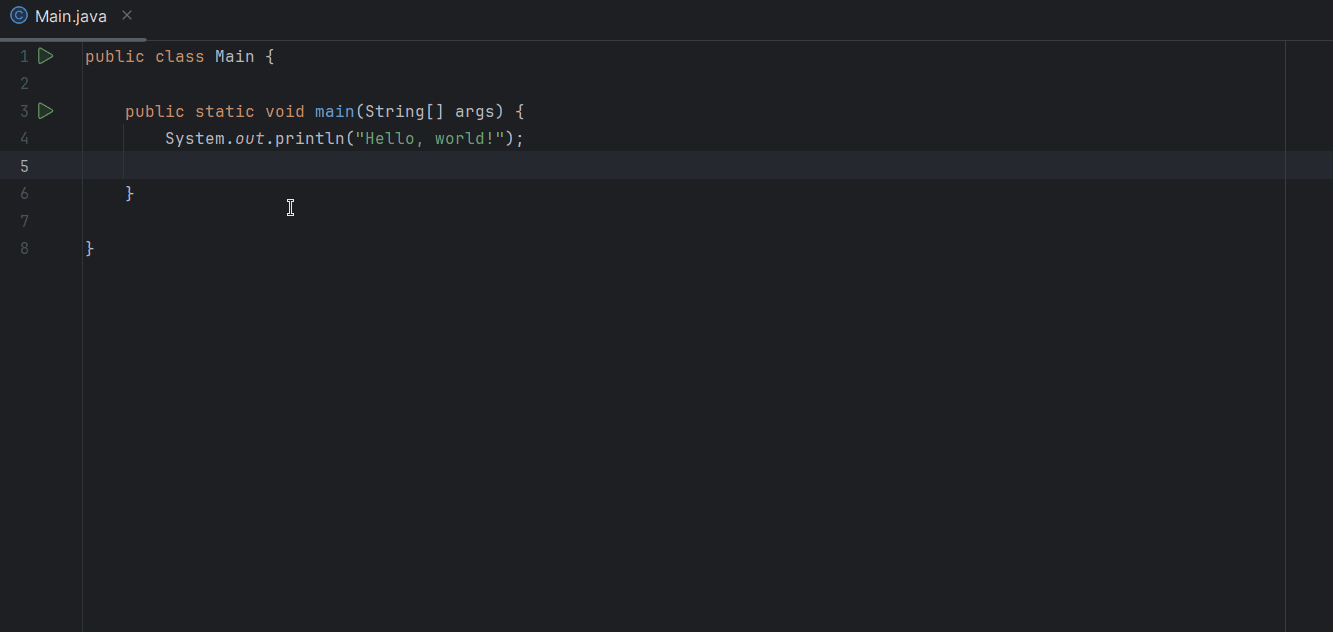
Task: Click the Java class icon on Main.java tab
Action: click(18, 16)
